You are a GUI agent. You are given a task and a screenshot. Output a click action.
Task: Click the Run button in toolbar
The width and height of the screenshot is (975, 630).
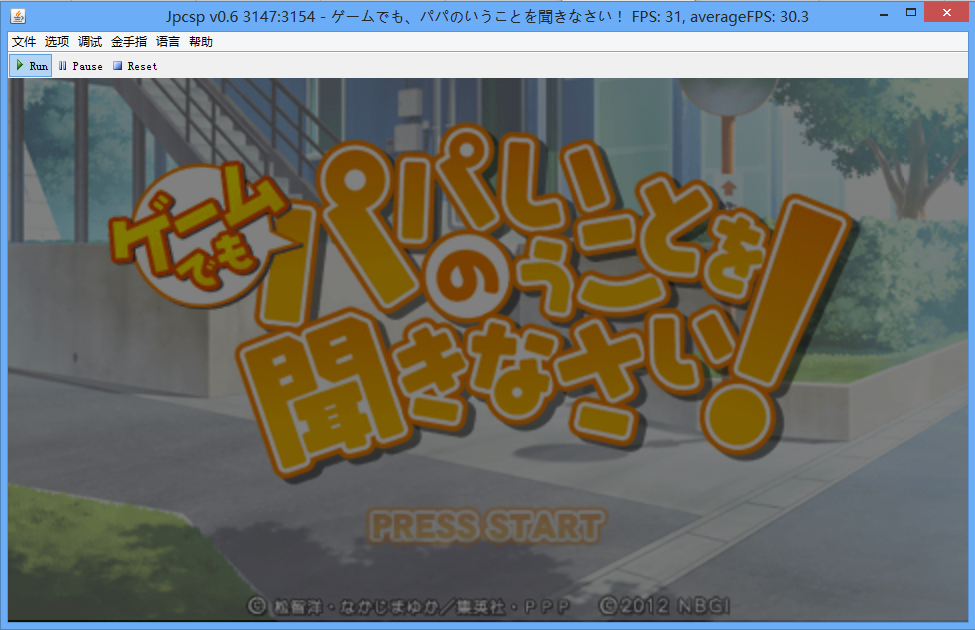tap(31, 66)
